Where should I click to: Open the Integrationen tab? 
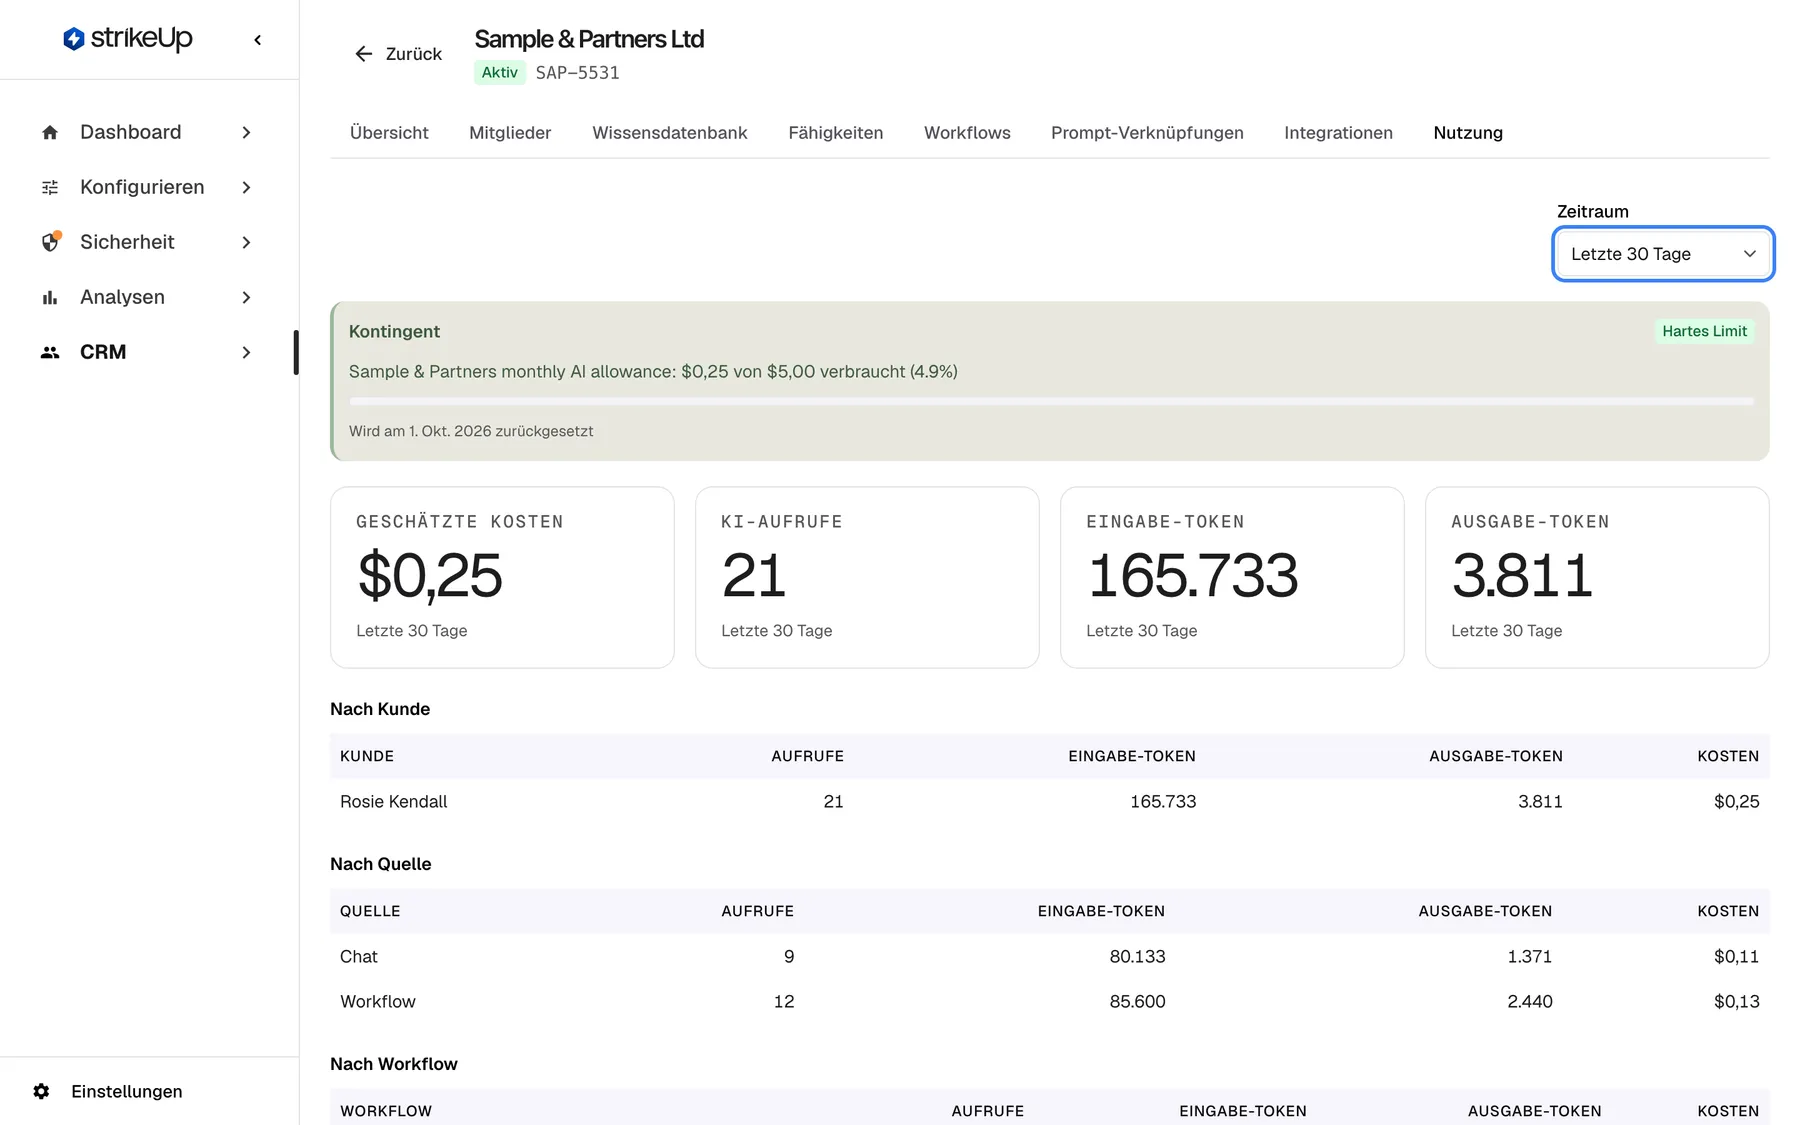1338,133
